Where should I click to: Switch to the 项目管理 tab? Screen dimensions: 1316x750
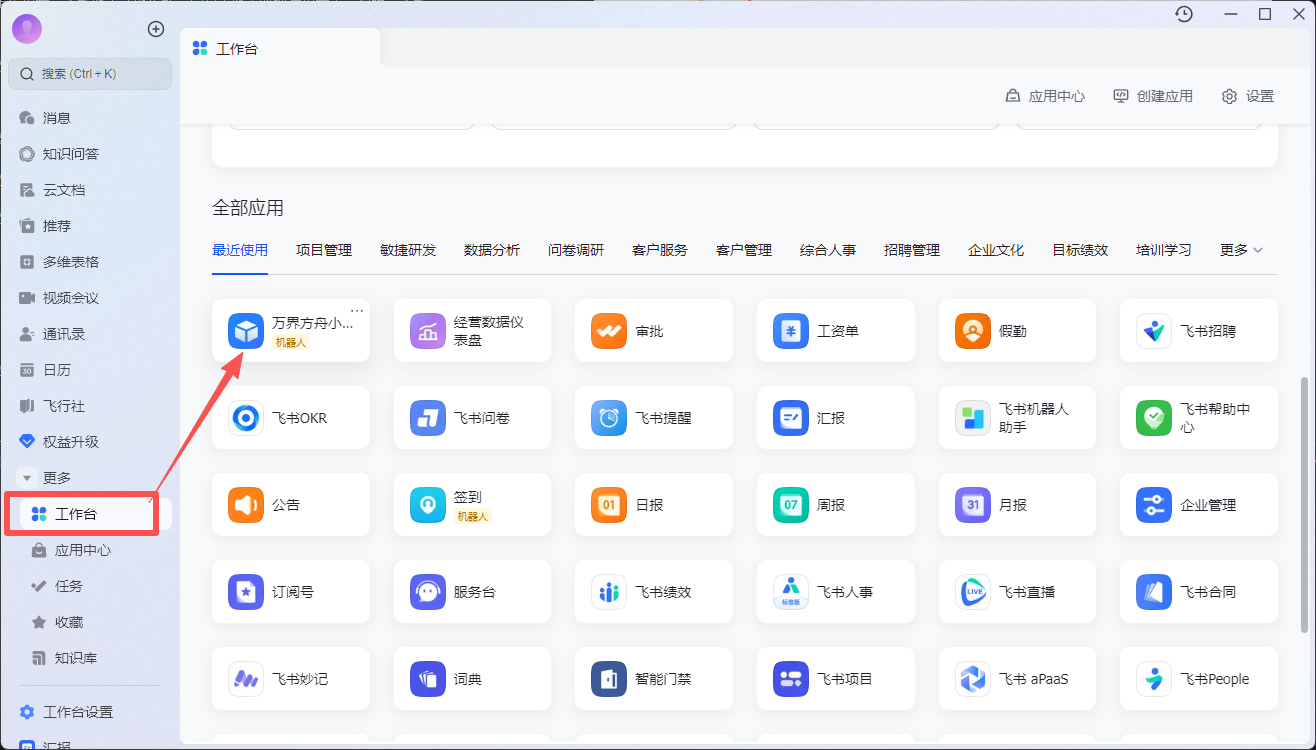click(324, 250)
